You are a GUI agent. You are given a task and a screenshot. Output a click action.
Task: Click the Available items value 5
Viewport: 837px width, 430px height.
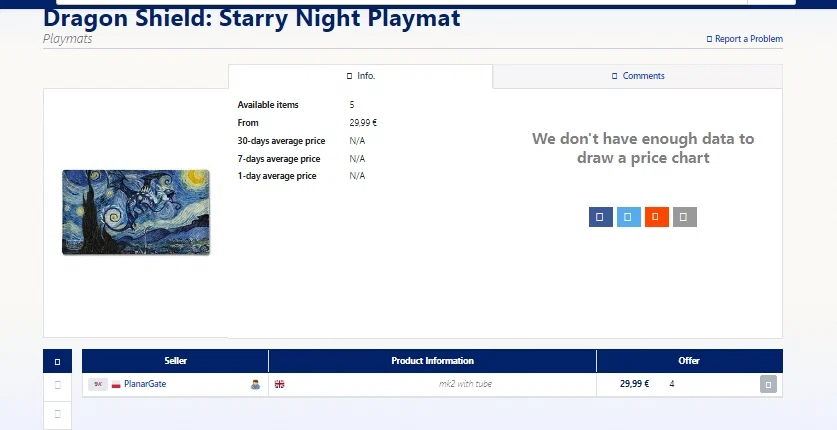(x=352, y=105)
